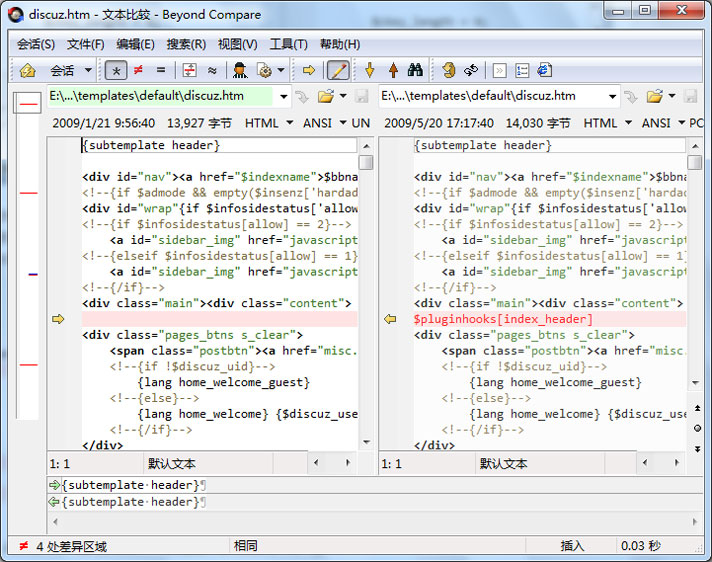This screenshot has height=562, width=712.
Task: Toggle Show All asterisk button
Action: coord(116,70)
